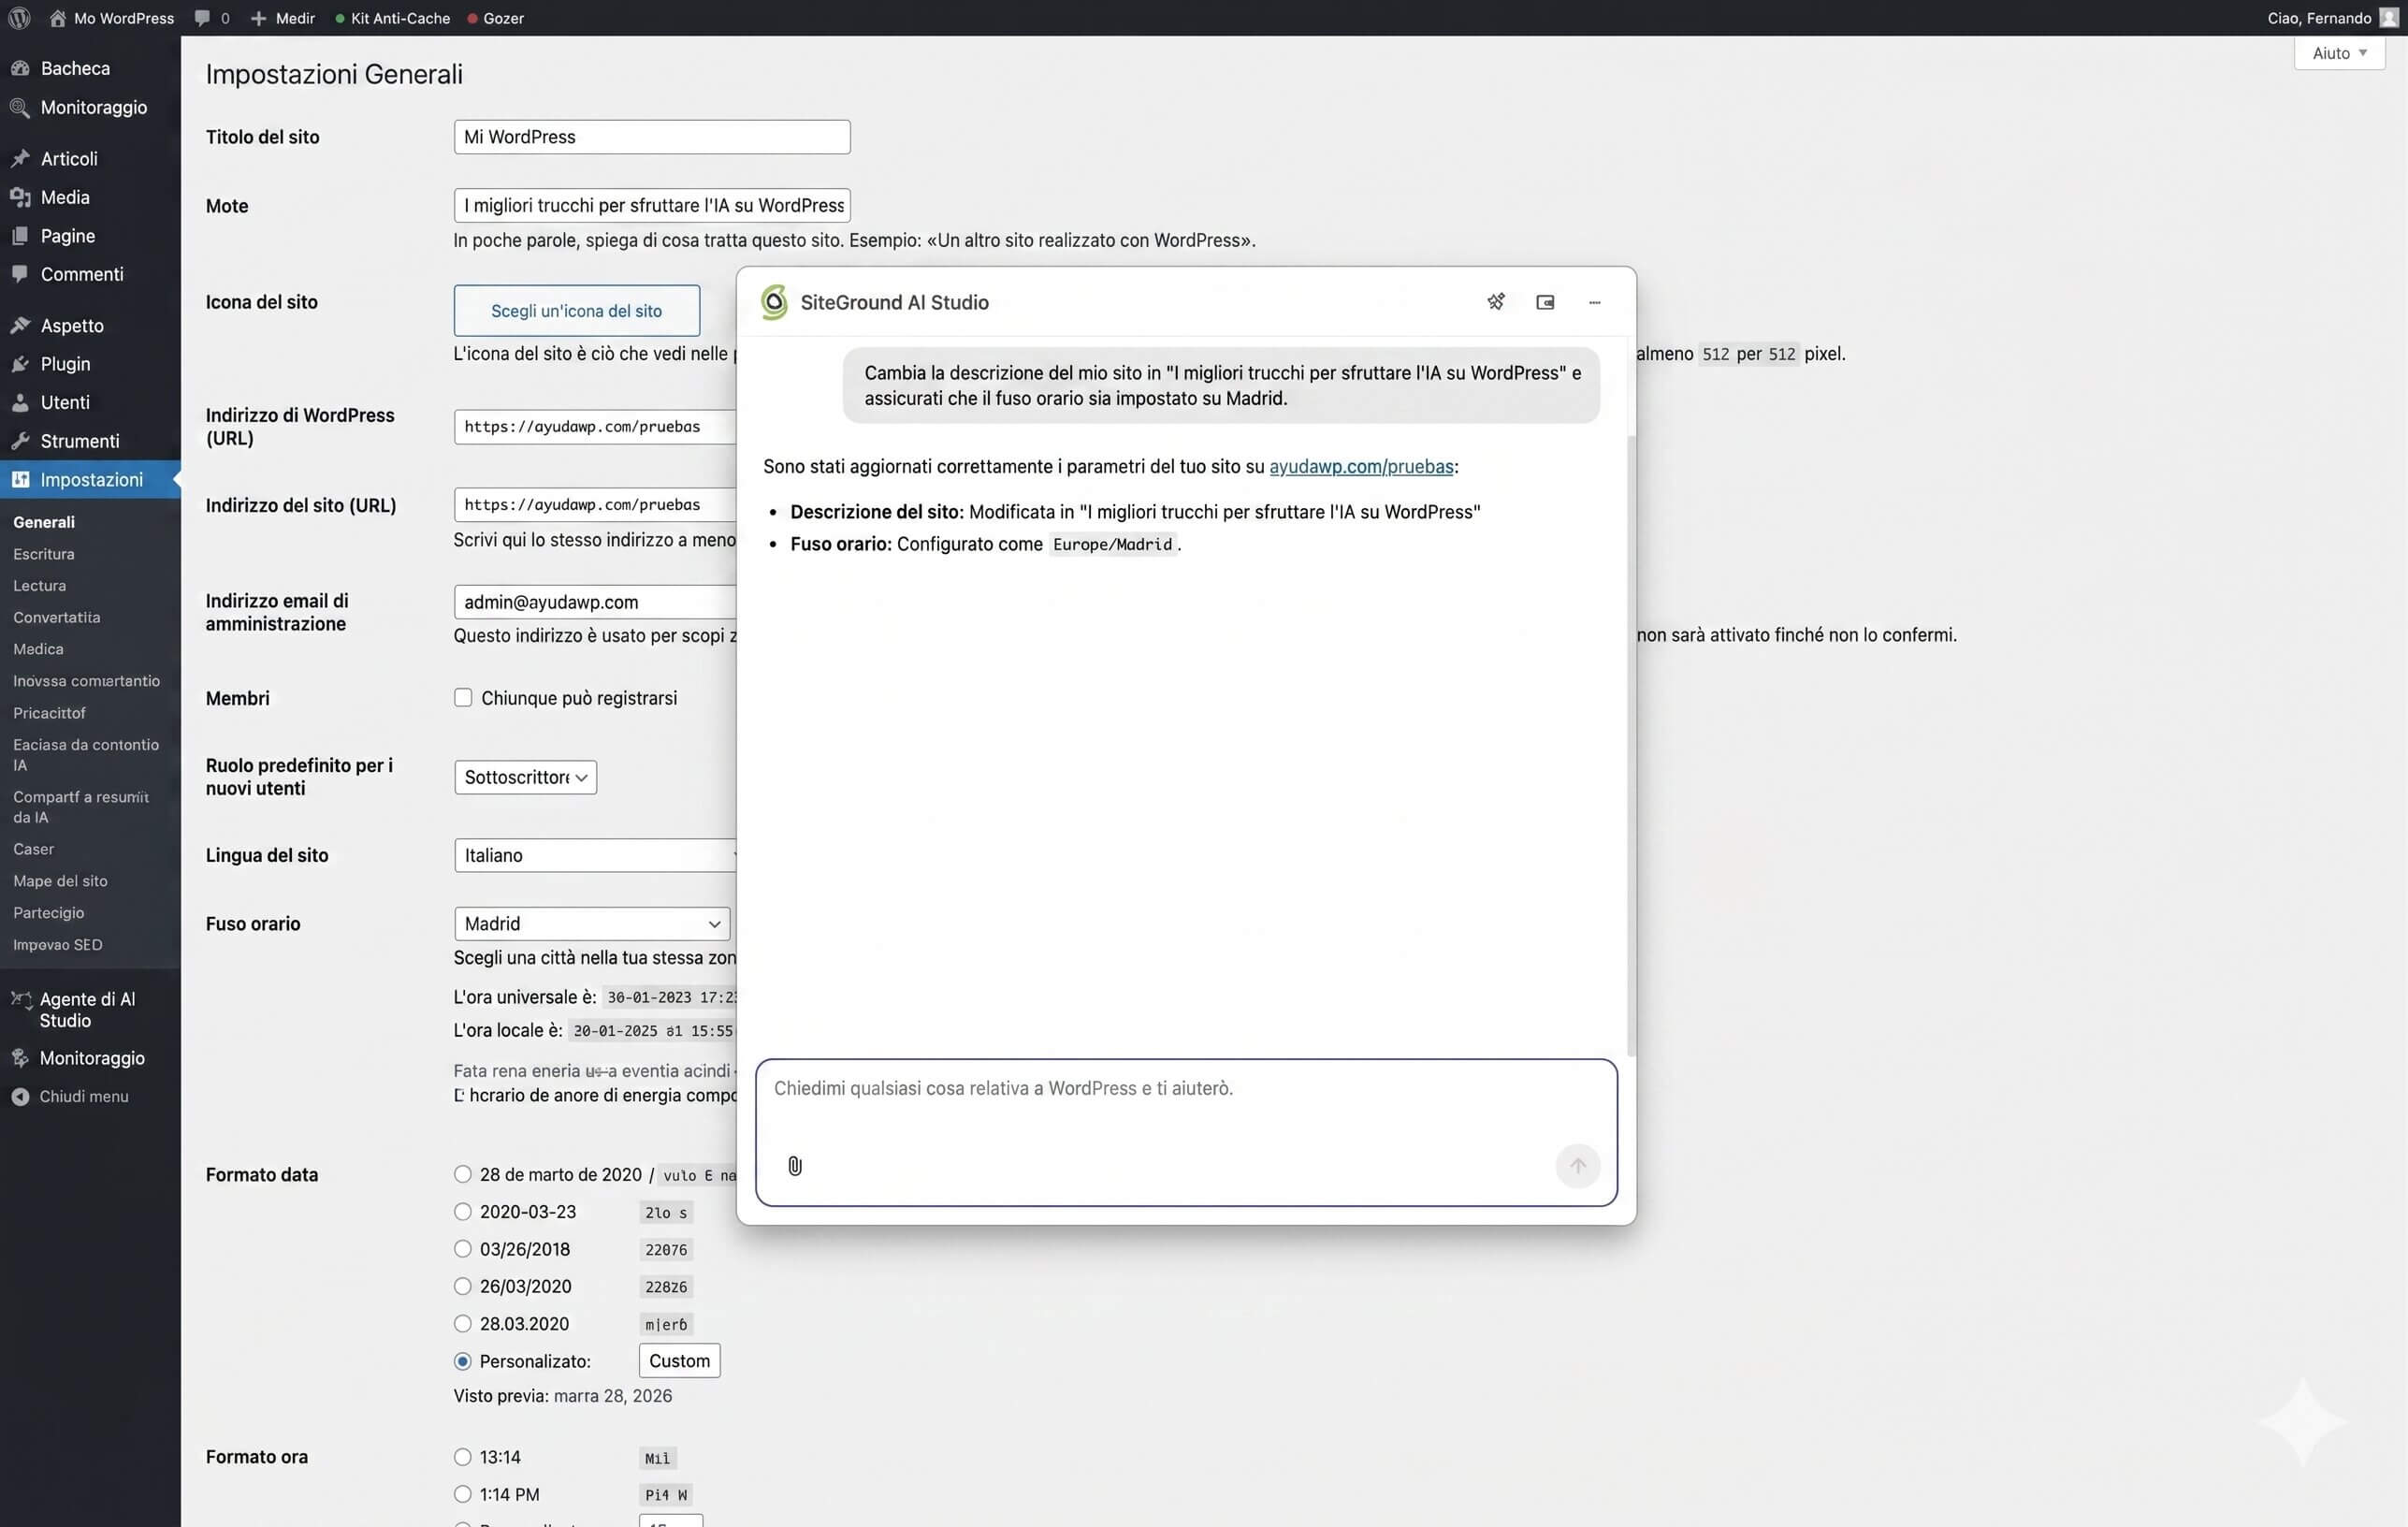This screenshot has height=1527, width=2408.
Task: Open Impostazioni settings icon in sidebar
Action: [x=20, y=479]
